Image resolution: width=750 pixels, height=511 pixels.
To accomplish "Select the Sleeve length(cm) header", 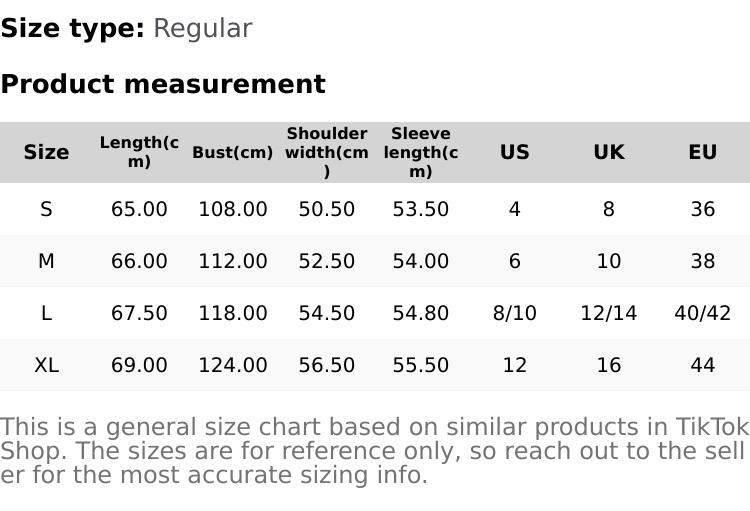I will point(421,152).
